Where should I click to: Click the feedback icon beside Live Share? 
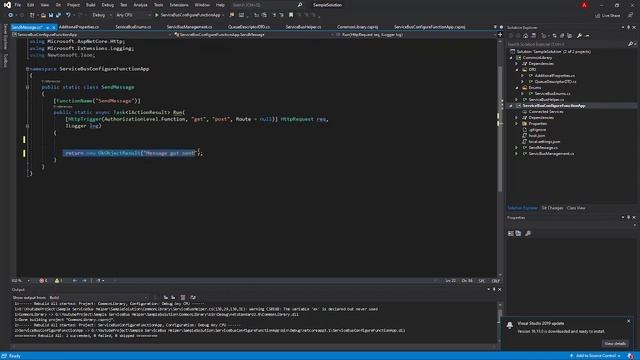(x=631, y=16)
